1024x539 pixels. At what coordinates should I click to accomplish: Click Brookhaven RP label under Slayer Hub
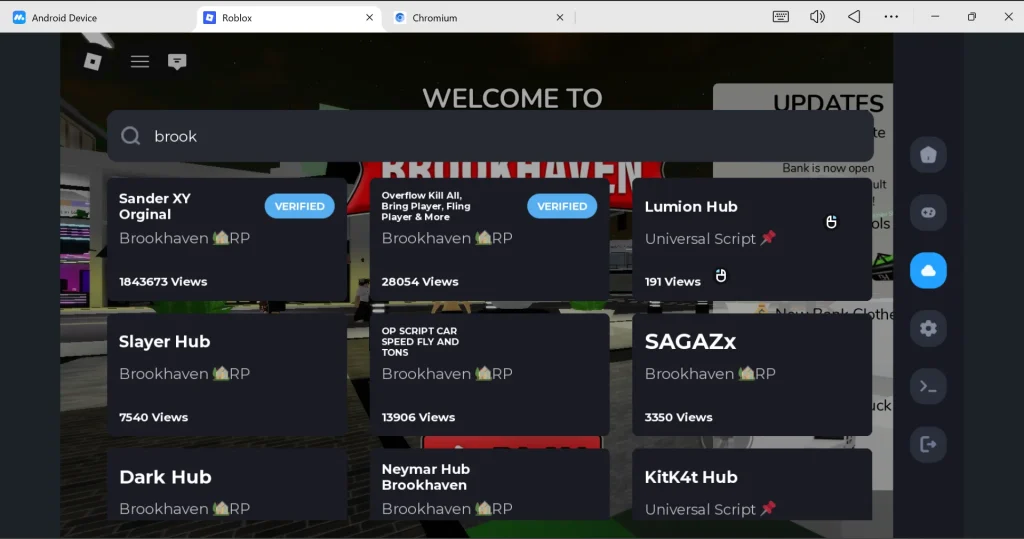pos(185,374)
